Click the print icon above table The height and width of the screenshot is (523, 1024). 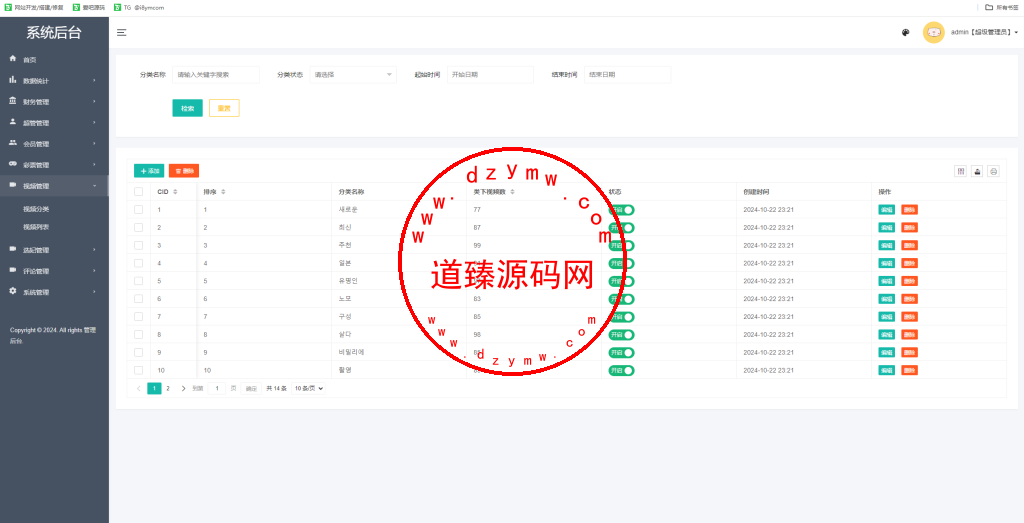993,171
